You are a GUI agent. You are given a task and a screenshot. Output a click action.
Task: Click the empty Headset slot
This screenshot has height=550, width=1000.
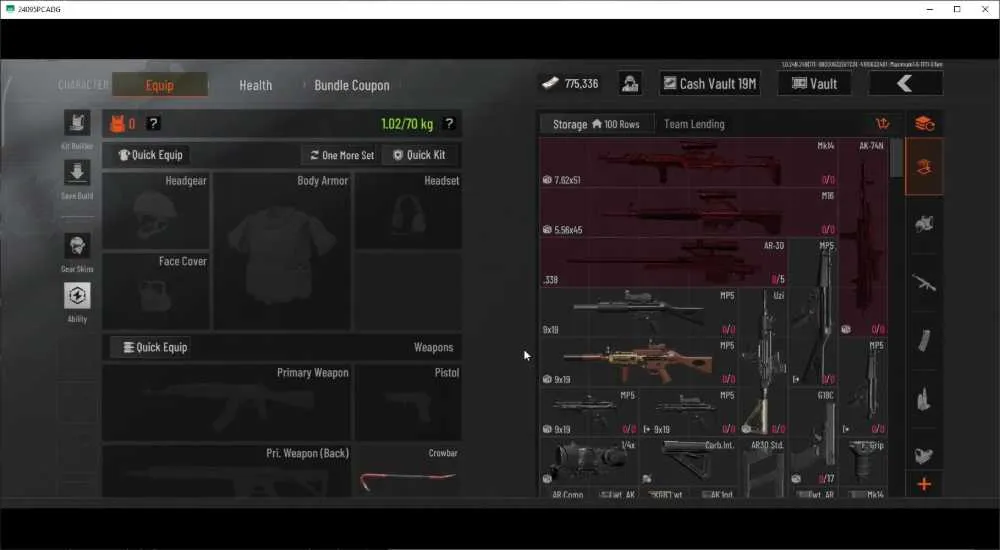(408, 211)
